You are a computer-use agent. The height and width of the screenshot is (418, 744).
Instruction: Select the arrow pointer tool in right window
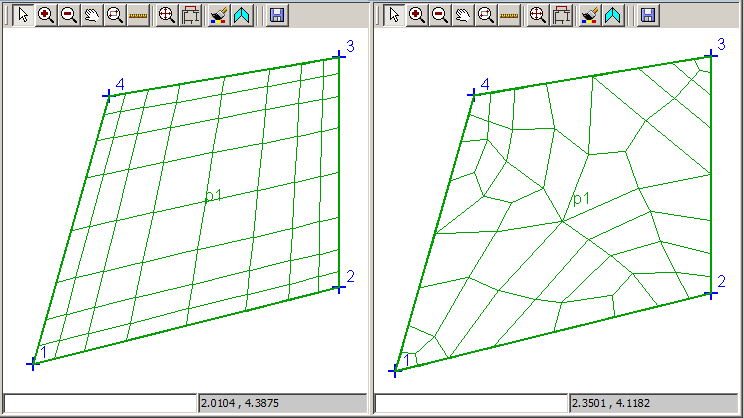point(394,15)
